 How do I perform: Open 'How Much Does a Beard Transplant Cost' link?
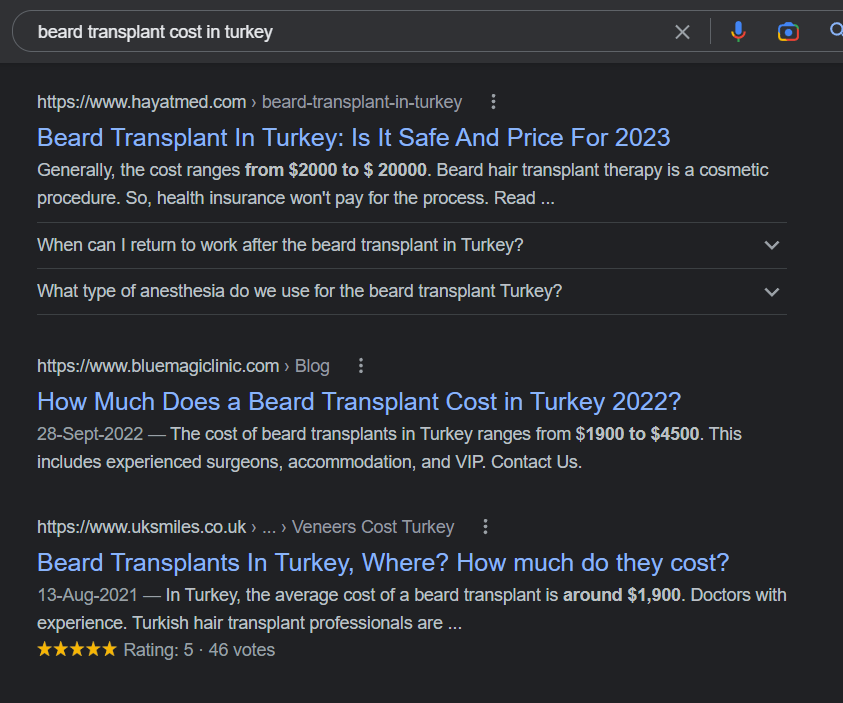tap(359, 401)
